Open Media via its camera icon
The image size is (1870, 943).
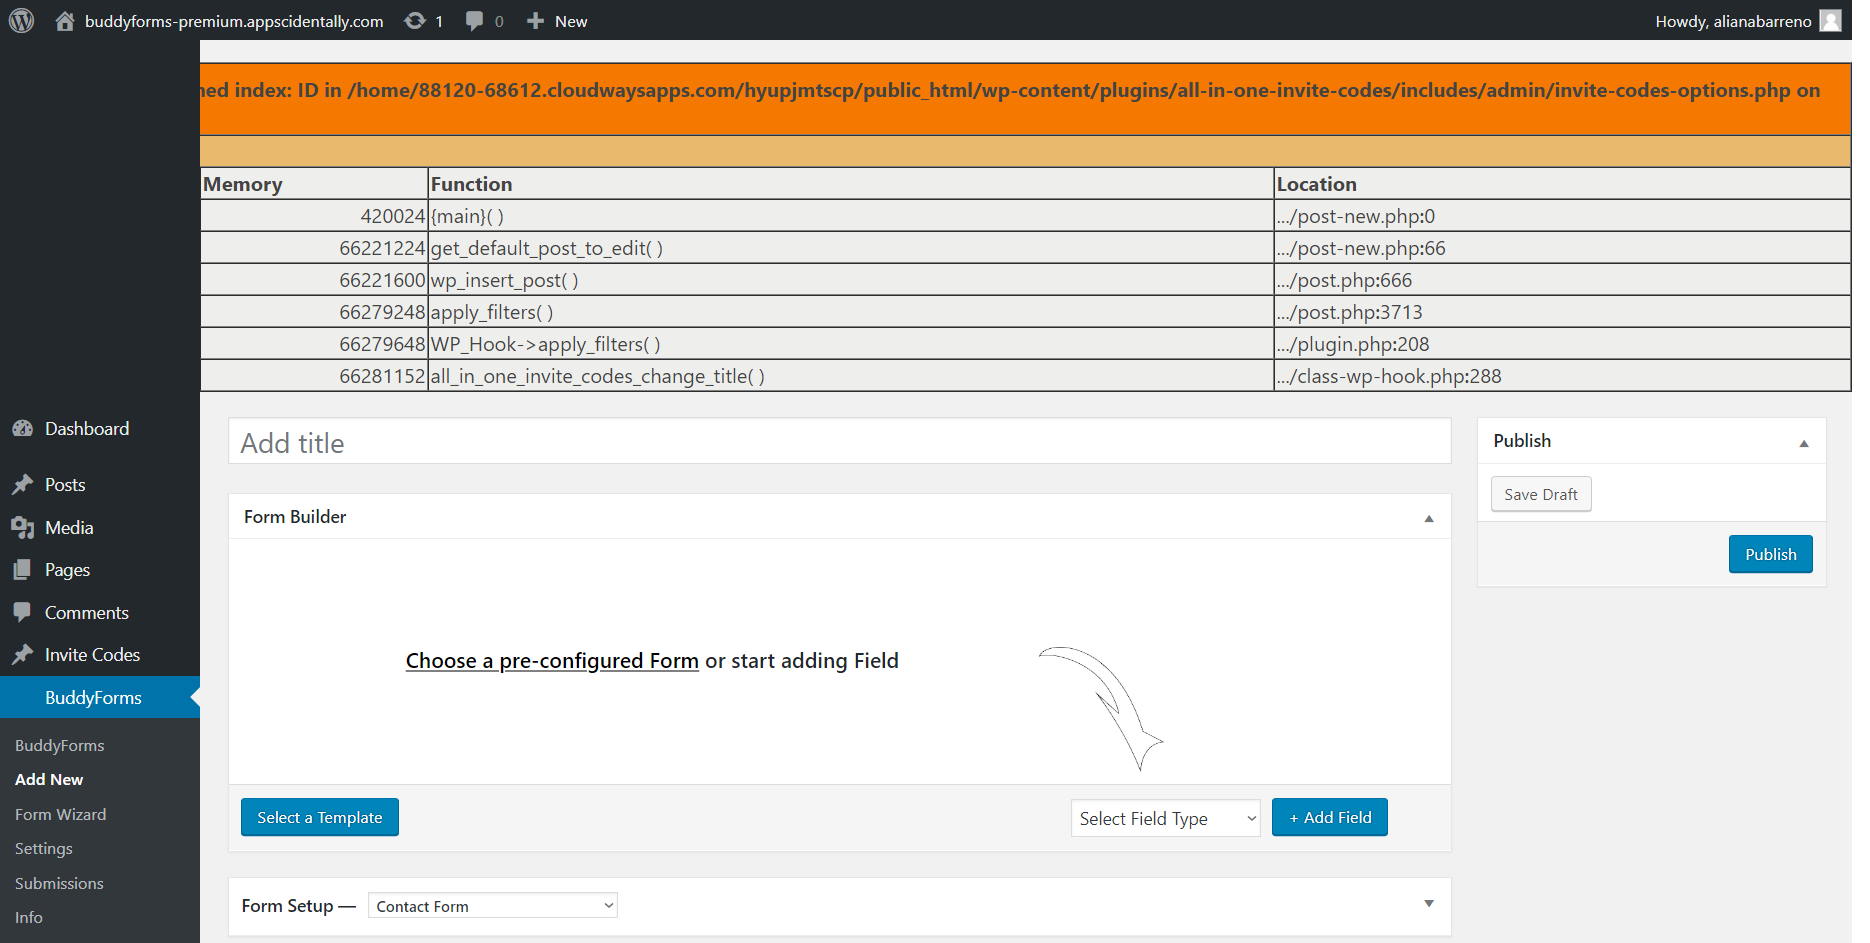tap(23, 527)
